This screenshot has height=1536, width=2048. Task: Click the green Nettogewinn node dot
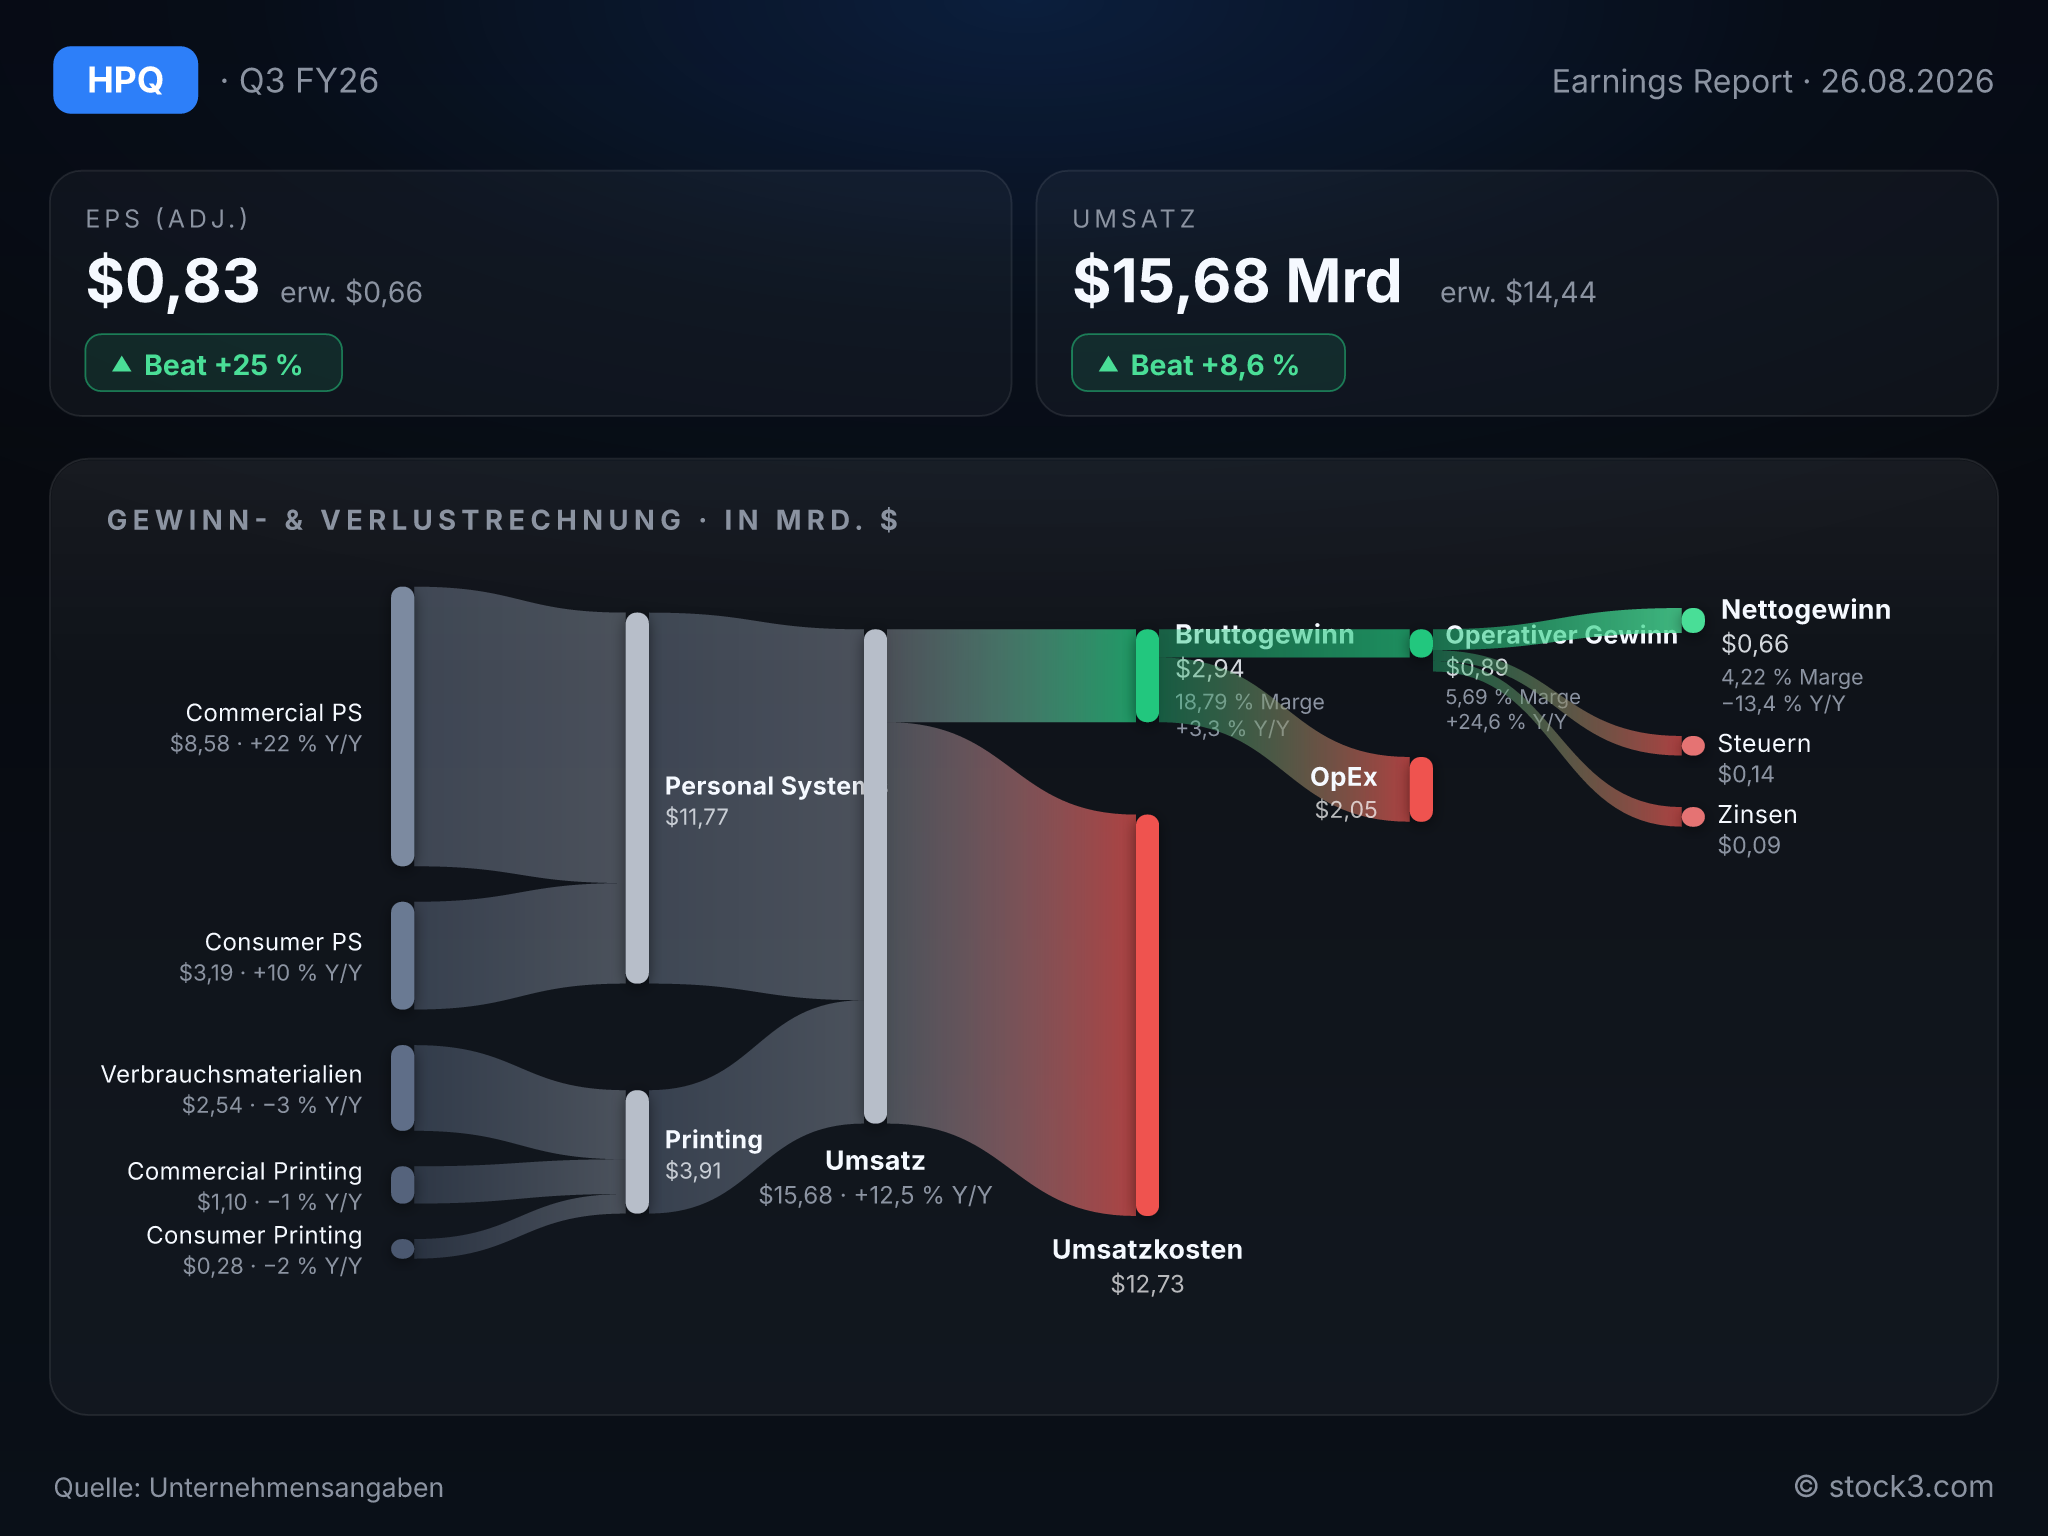[x=1693, y=620]
